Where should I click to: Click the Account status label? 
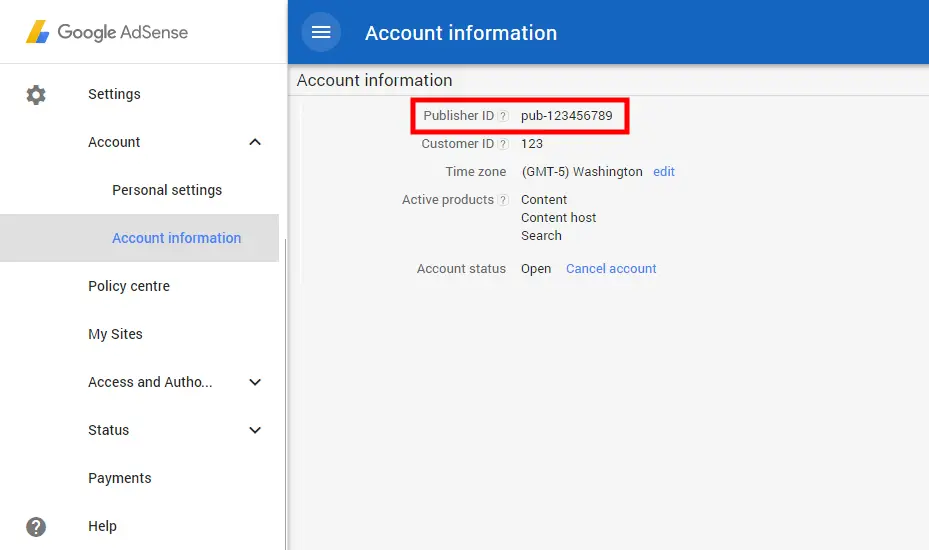[x=461, y=269]
